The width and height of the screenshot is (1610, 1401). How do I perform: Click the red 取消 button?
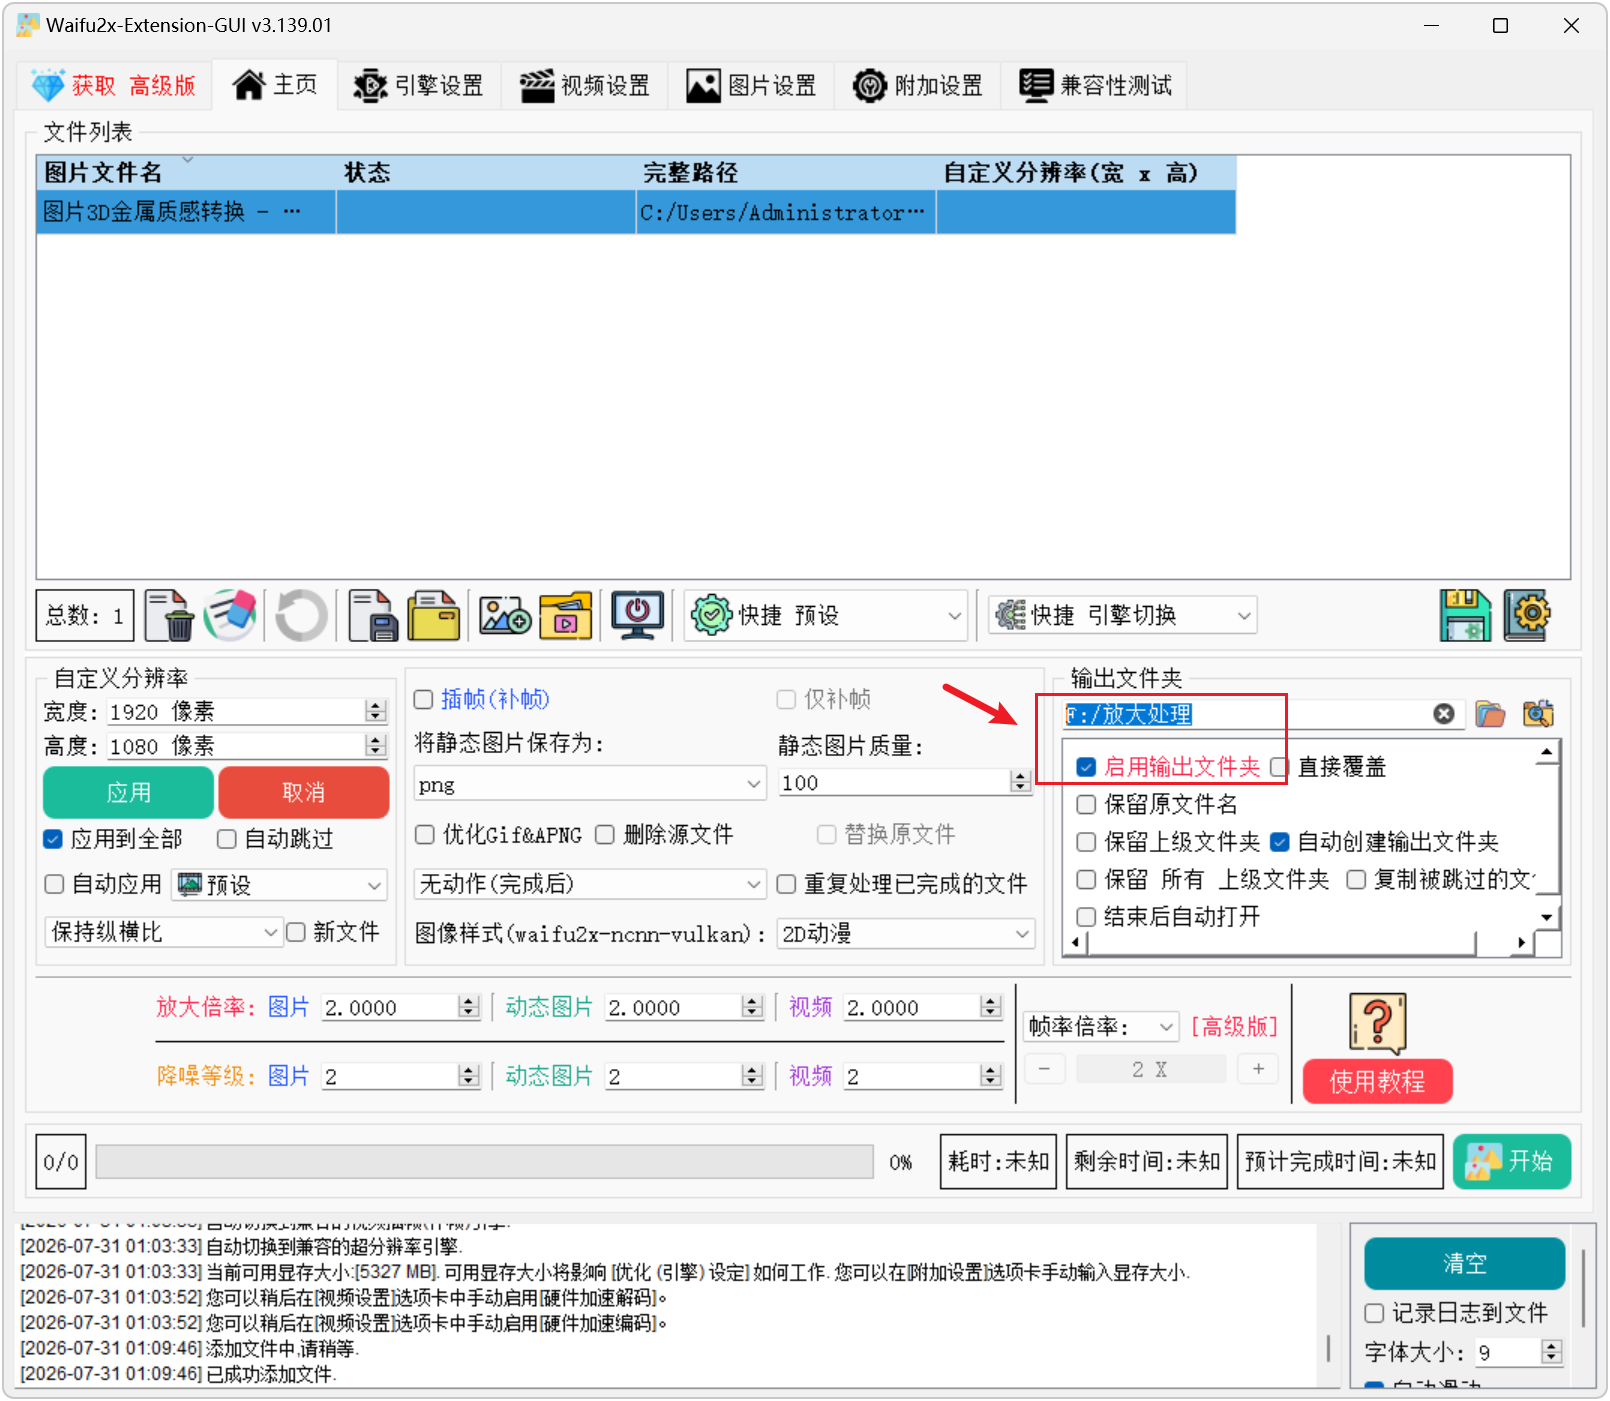[304, 793]
